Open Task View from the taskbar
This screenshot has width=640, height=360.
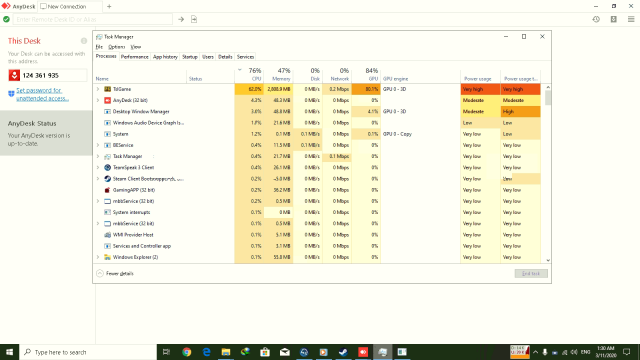(x=166, y=352)
